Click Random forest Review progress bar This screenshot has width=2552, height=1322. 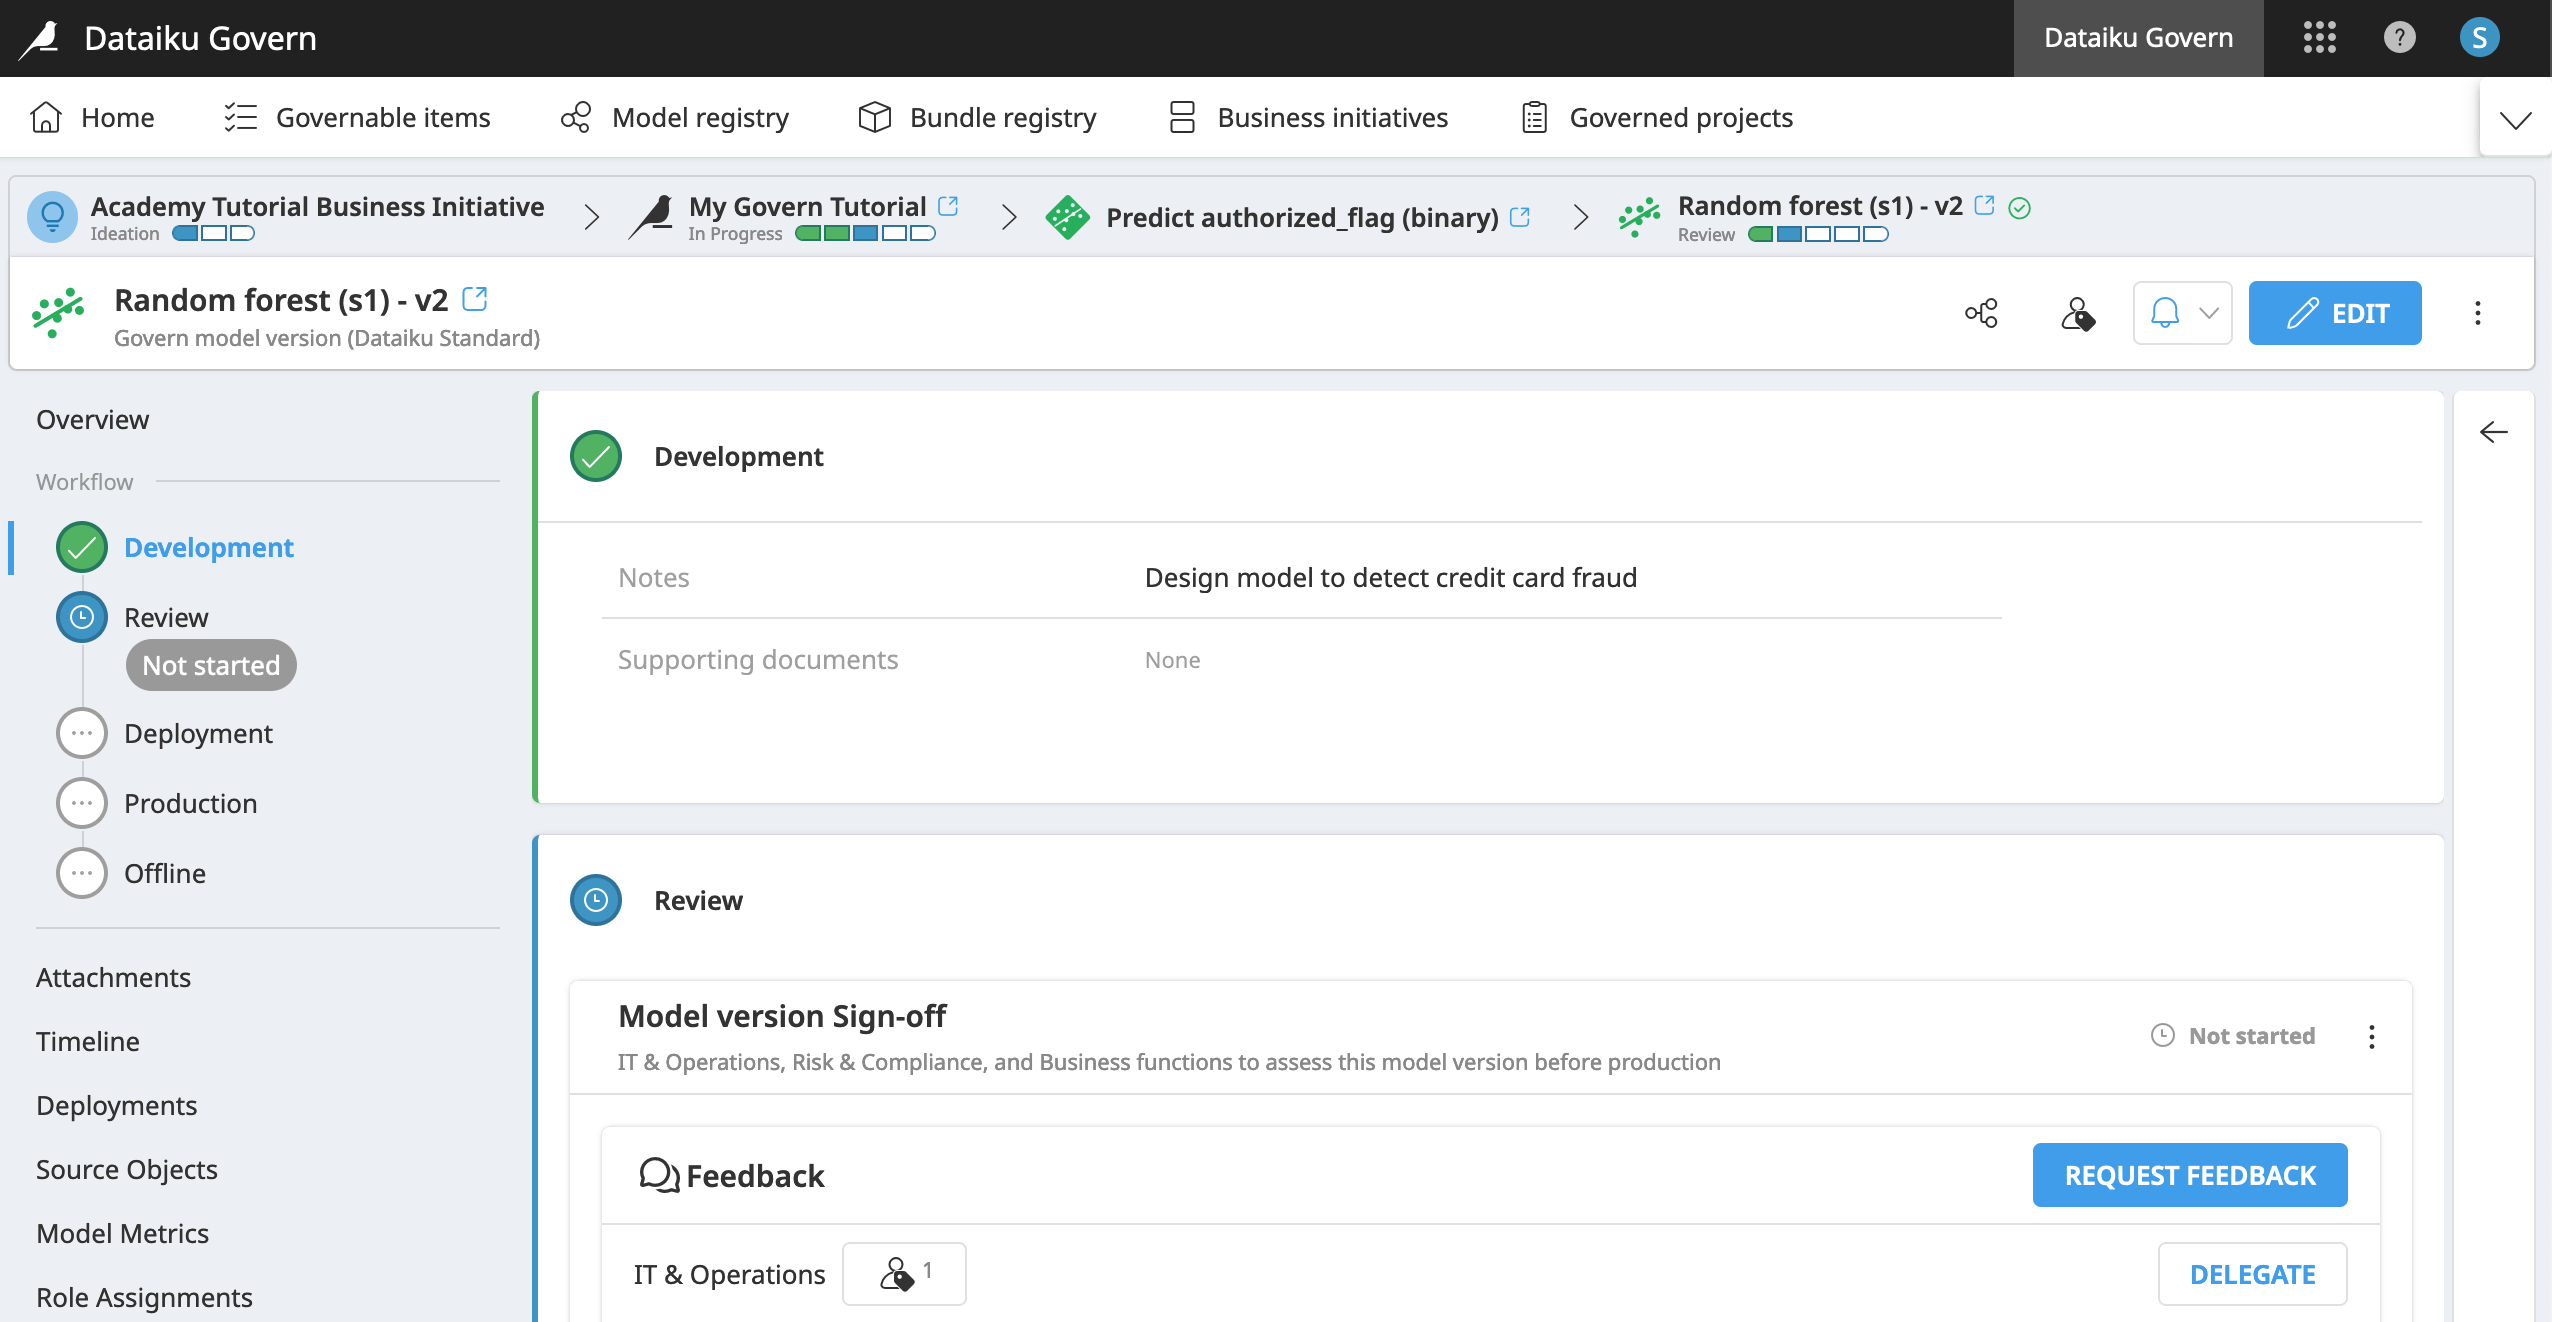click(x=1818, y=235)
